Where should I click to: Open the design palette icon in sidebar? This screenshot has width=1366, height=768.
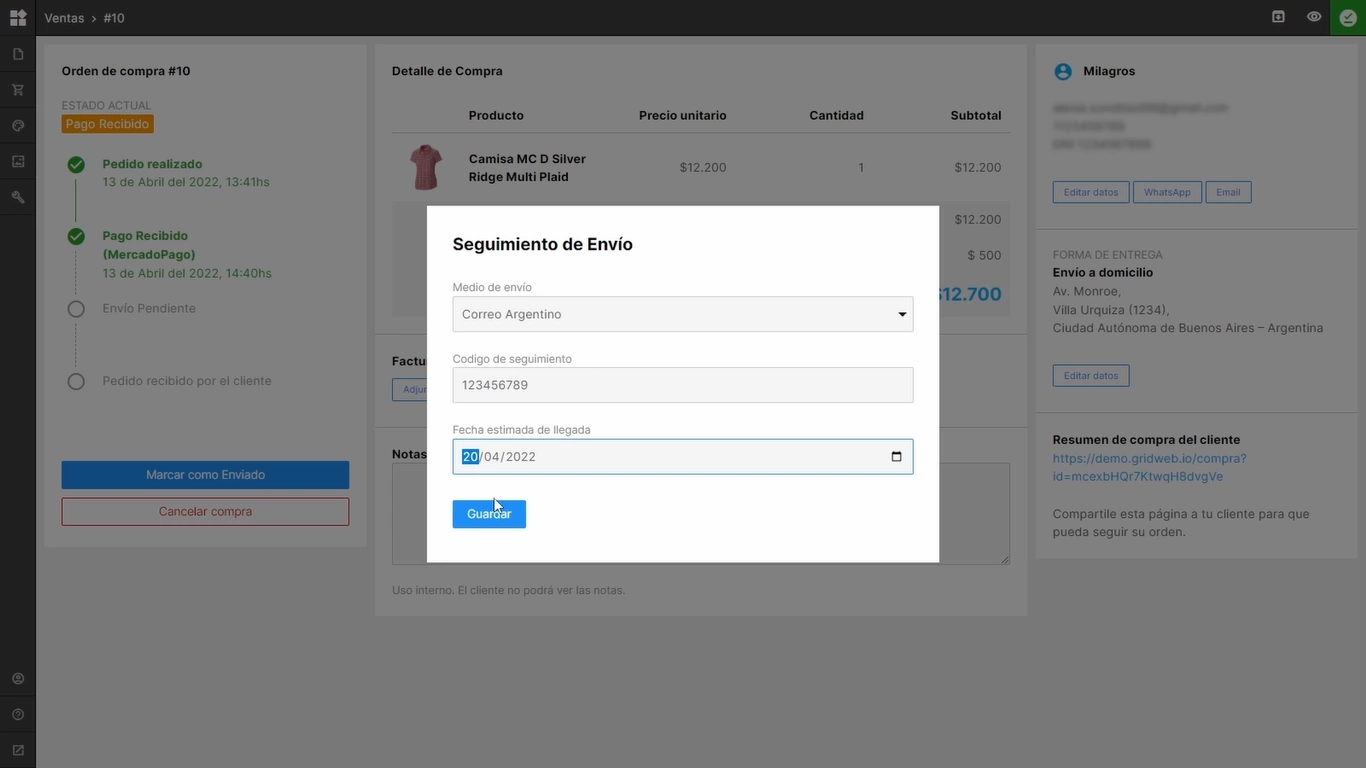click(18, 126)
